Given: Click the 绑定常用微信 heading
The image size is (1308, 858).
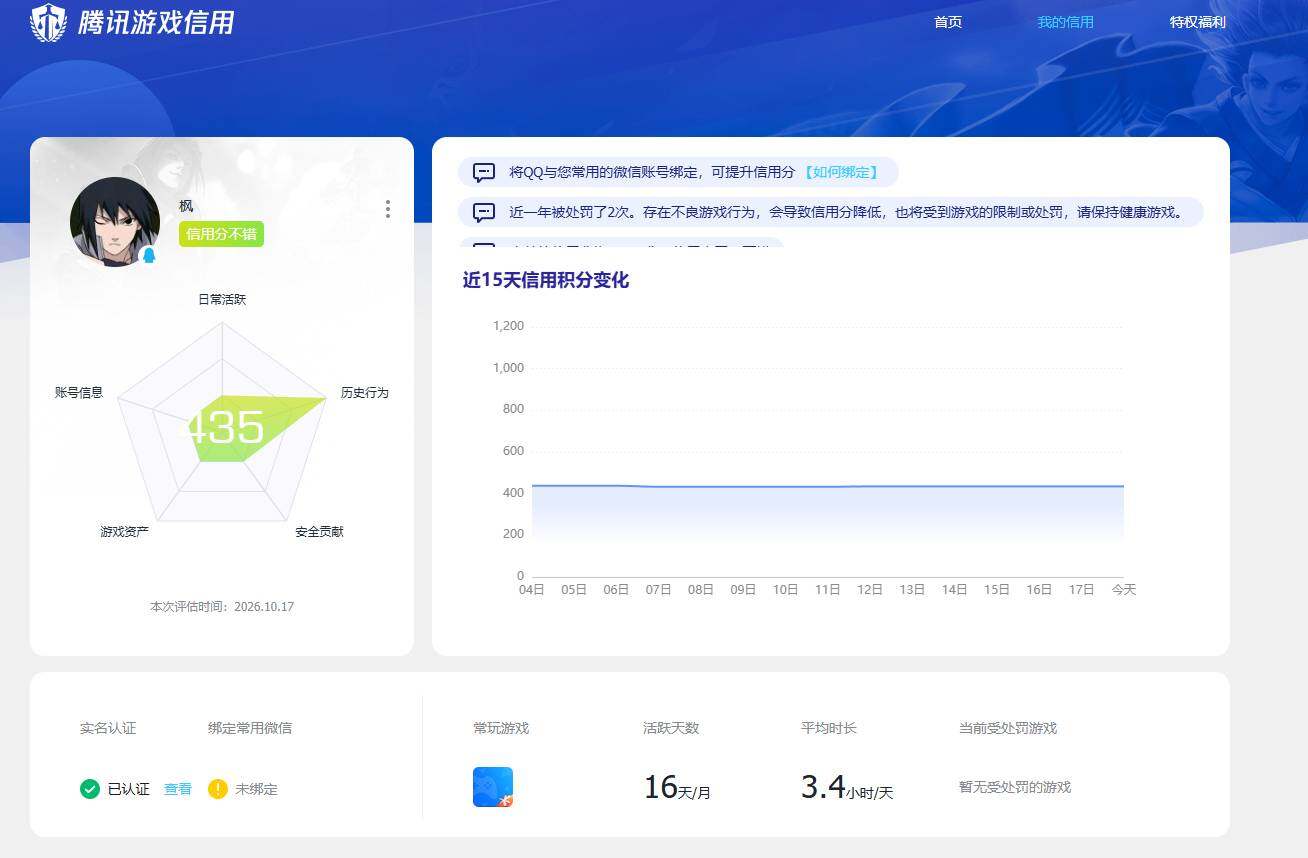Looking at the screenshot, I should 250,728.
